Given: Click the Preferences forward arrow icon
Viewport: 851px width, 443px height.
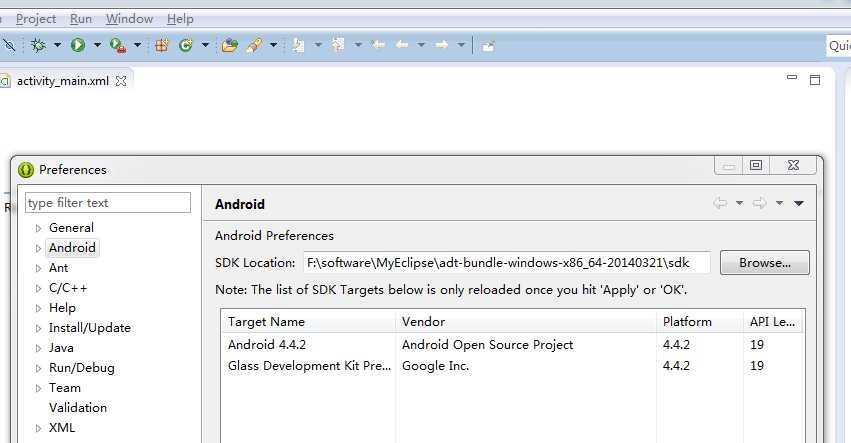Looking at the screenshot, I should pyautogui.click(x=760, y=203).
